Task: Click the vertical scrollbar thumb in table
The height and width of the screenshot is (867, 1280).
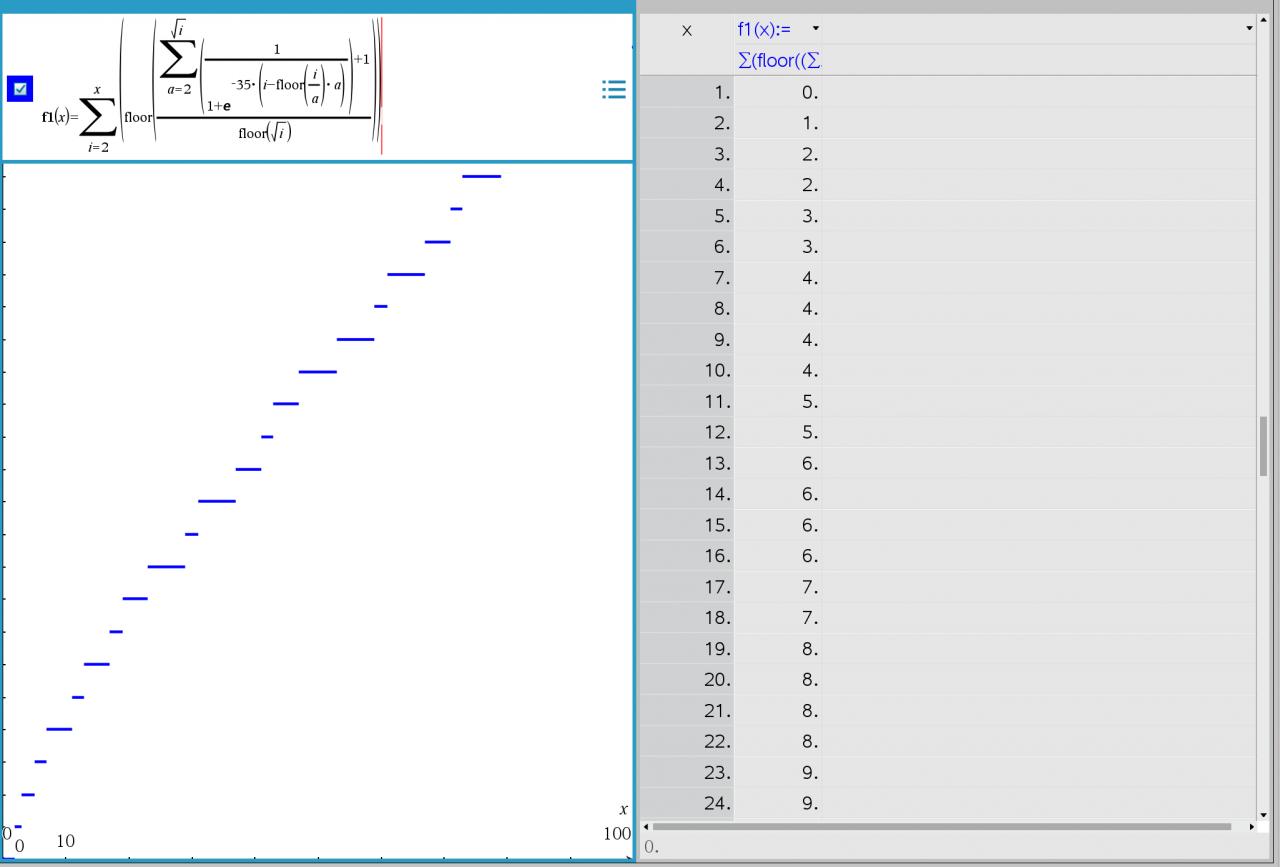Action: point(1263,446)
